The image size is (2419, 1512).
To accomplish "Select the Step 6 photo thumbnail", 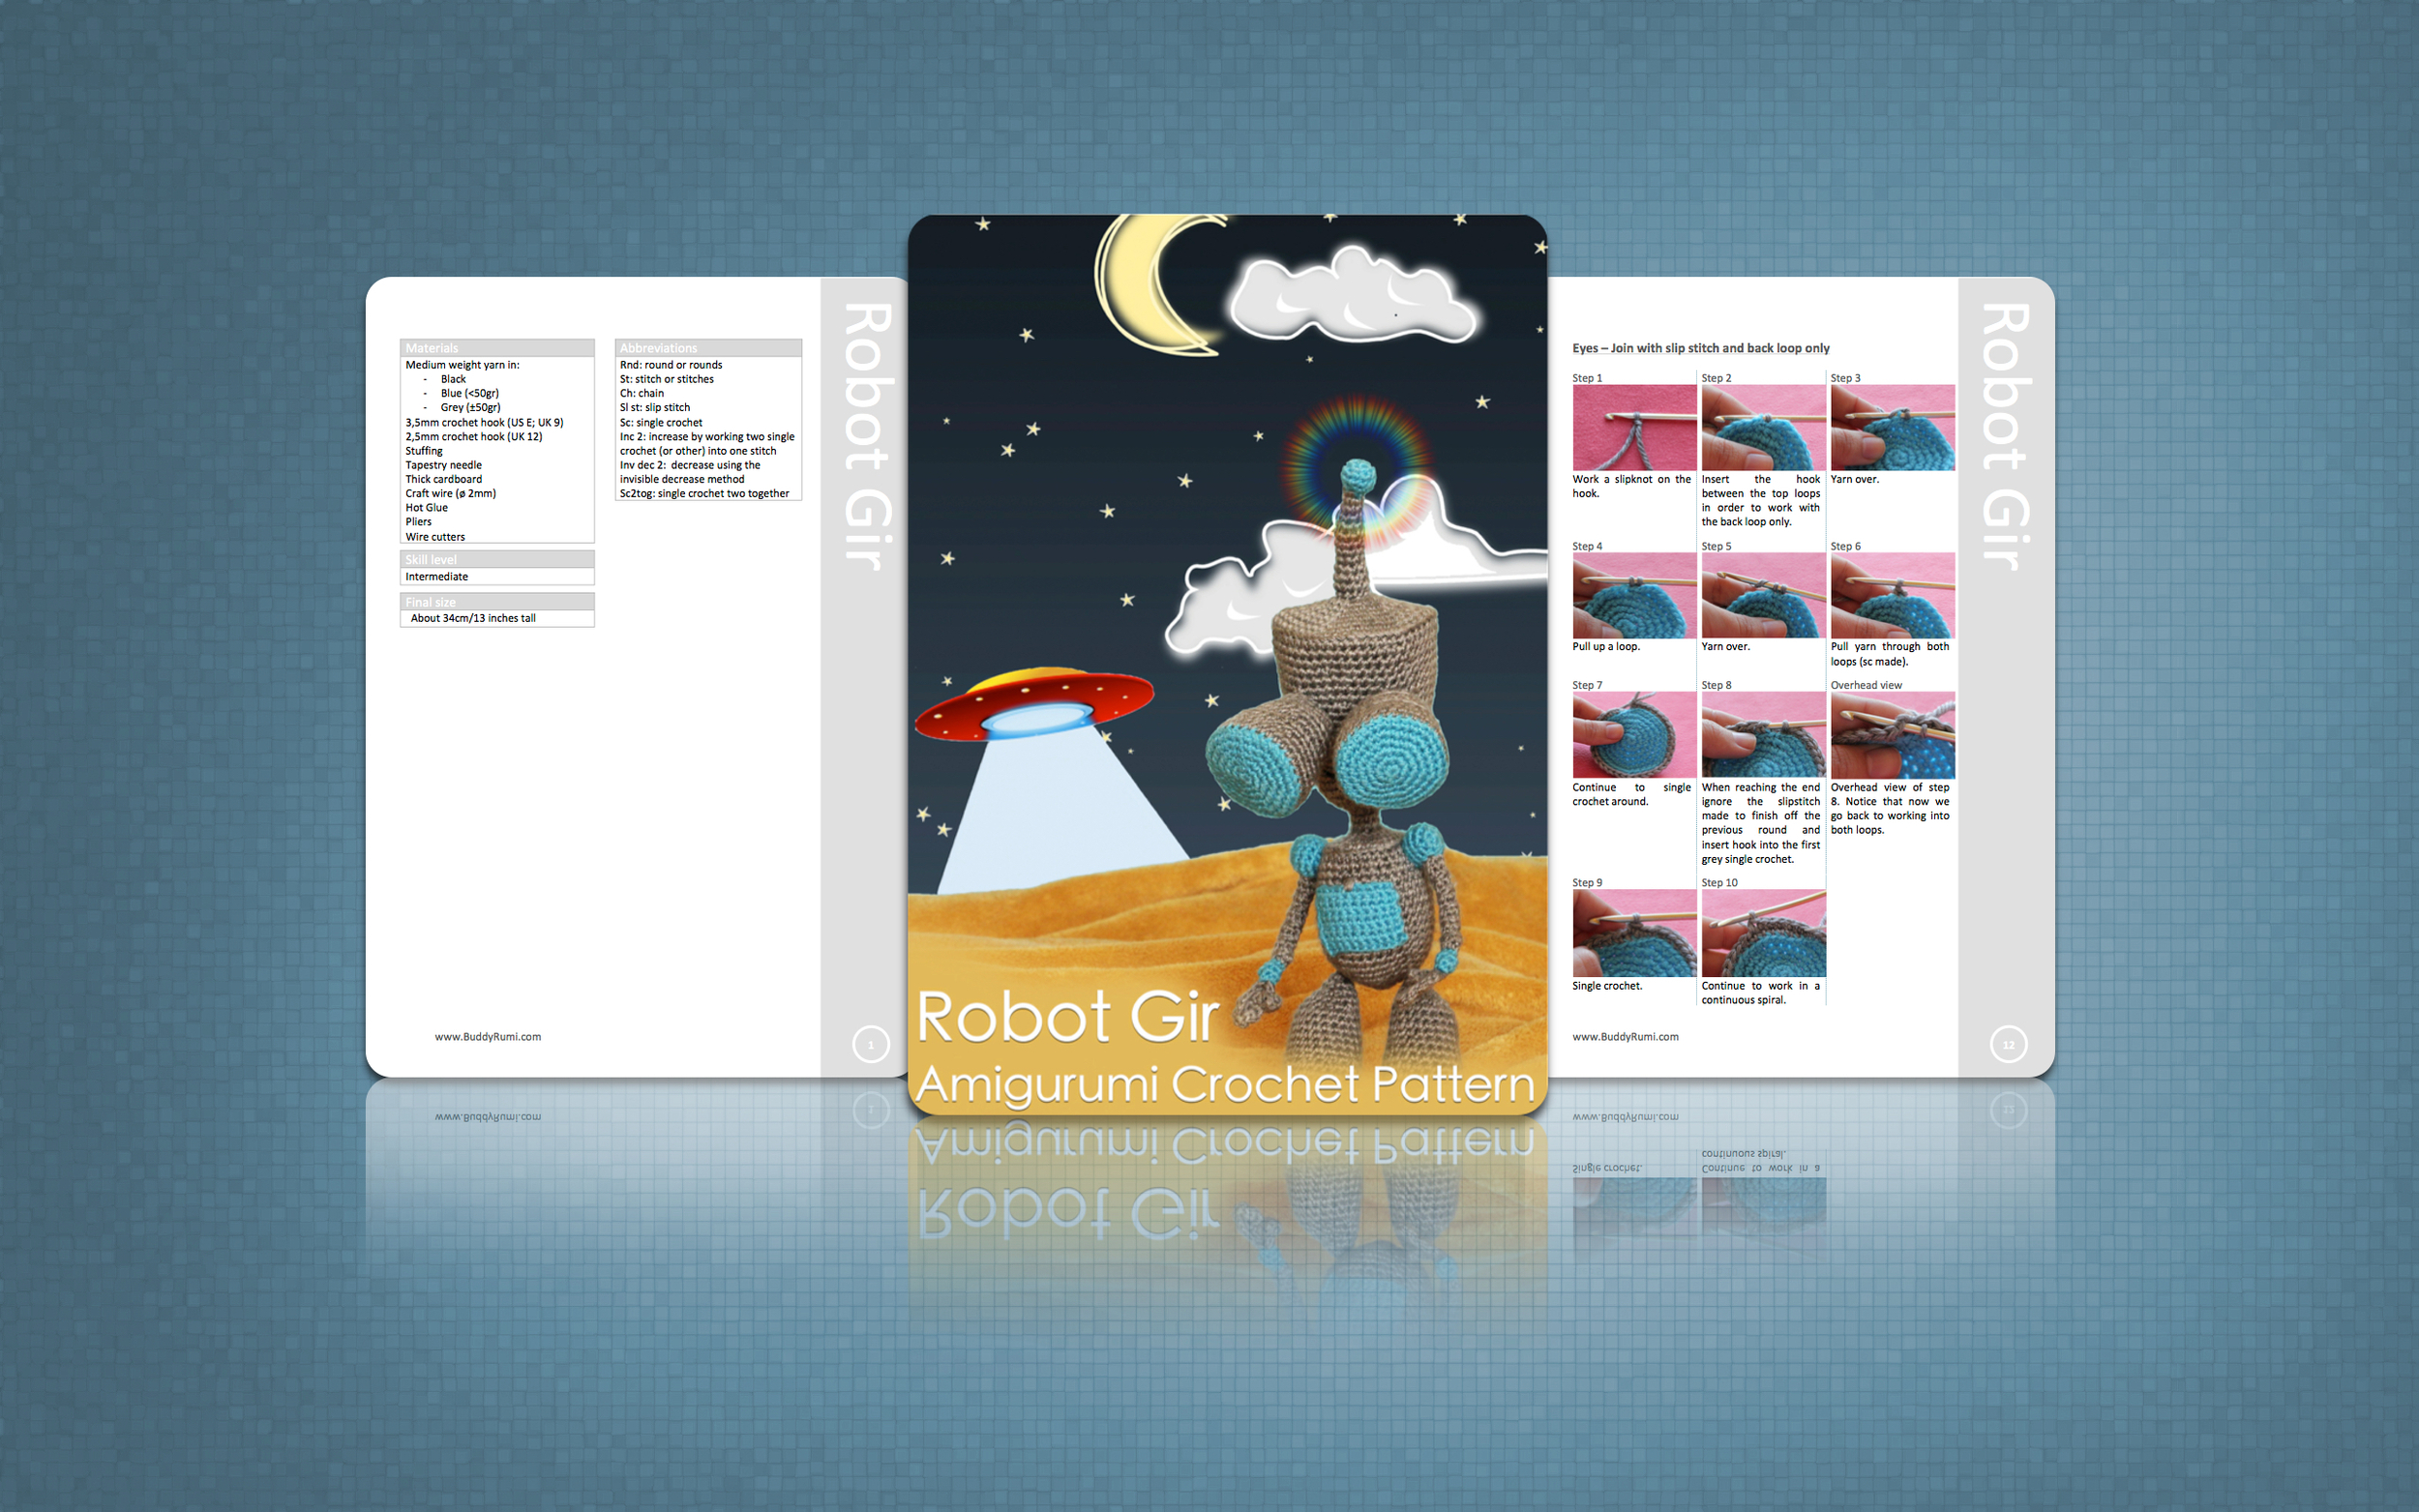I will [1892, 595].
